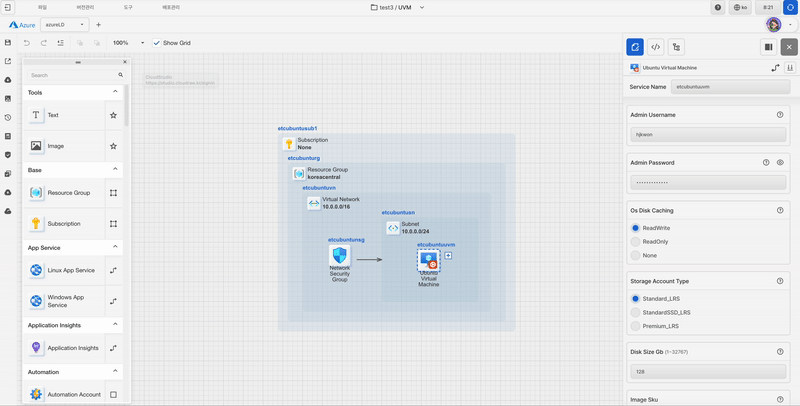800x406 pixels.
Task: Select None for Os Disk Caching
Action: point(635,256)
